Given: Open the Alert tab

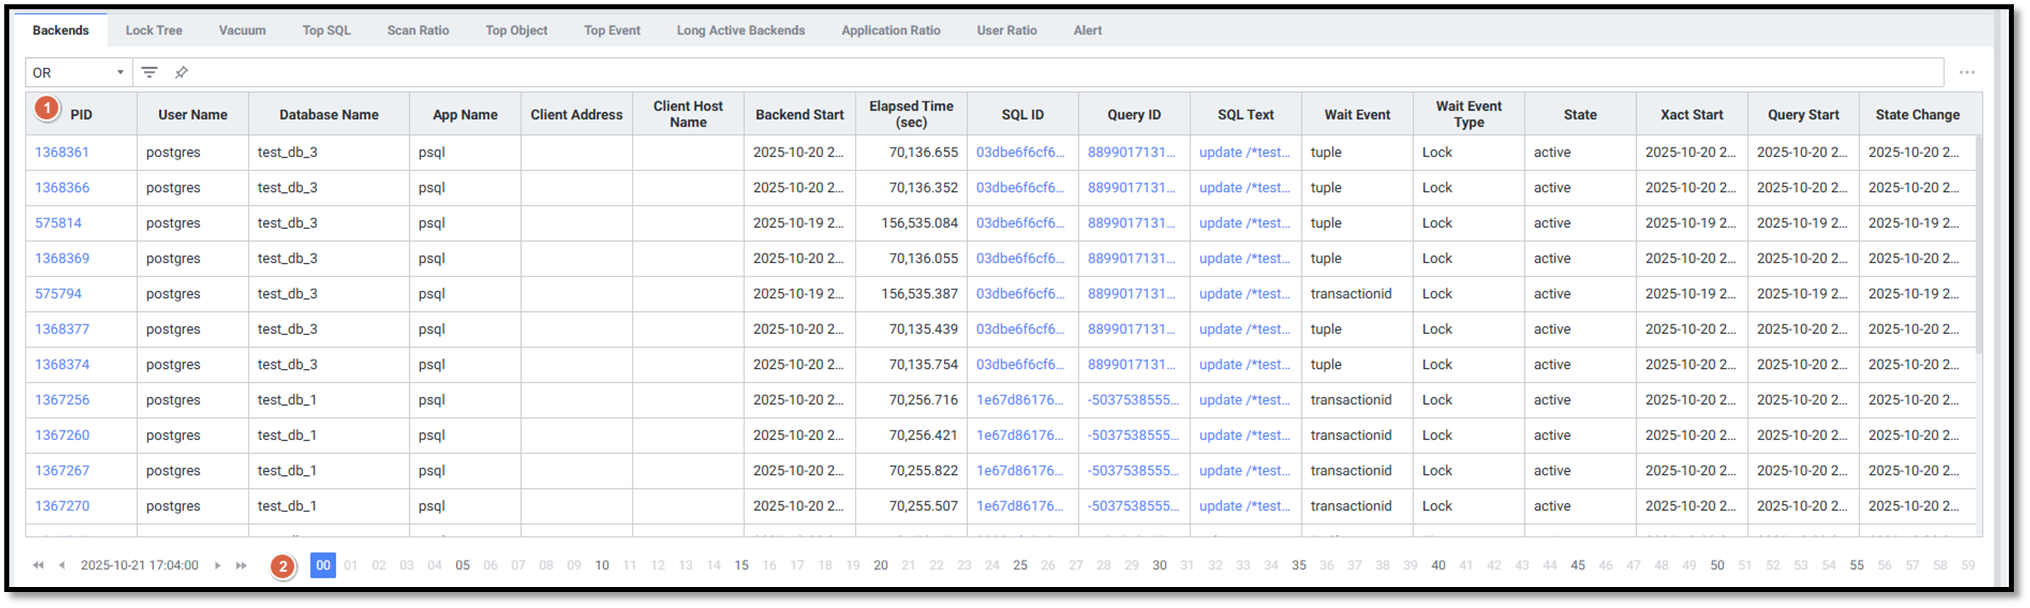Looking at the screenshot, I should (x=1087, y=30).
